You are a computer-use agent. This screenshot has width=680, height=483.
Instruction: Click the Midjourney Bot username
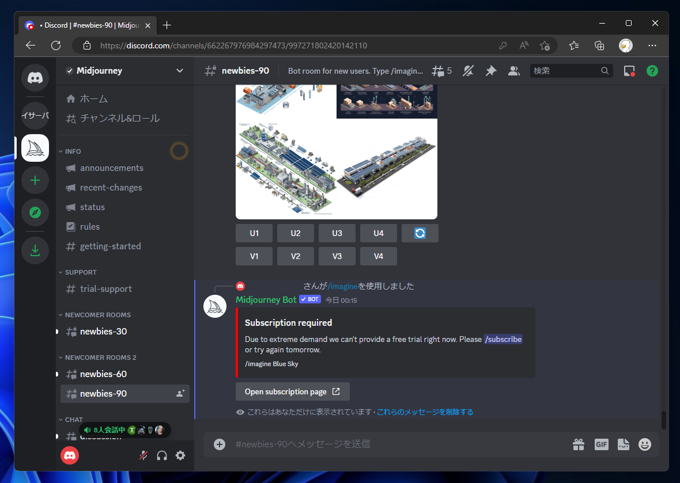tap(266, 300)
